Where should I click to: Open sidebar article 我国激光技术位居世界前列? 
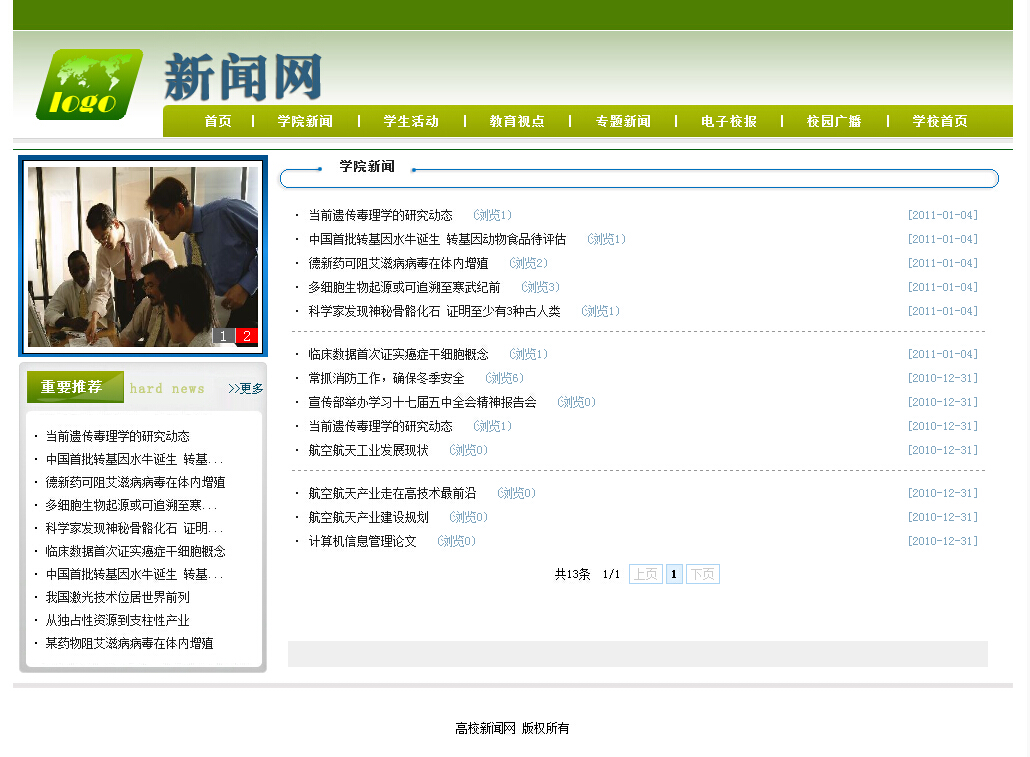pos(118,597)
